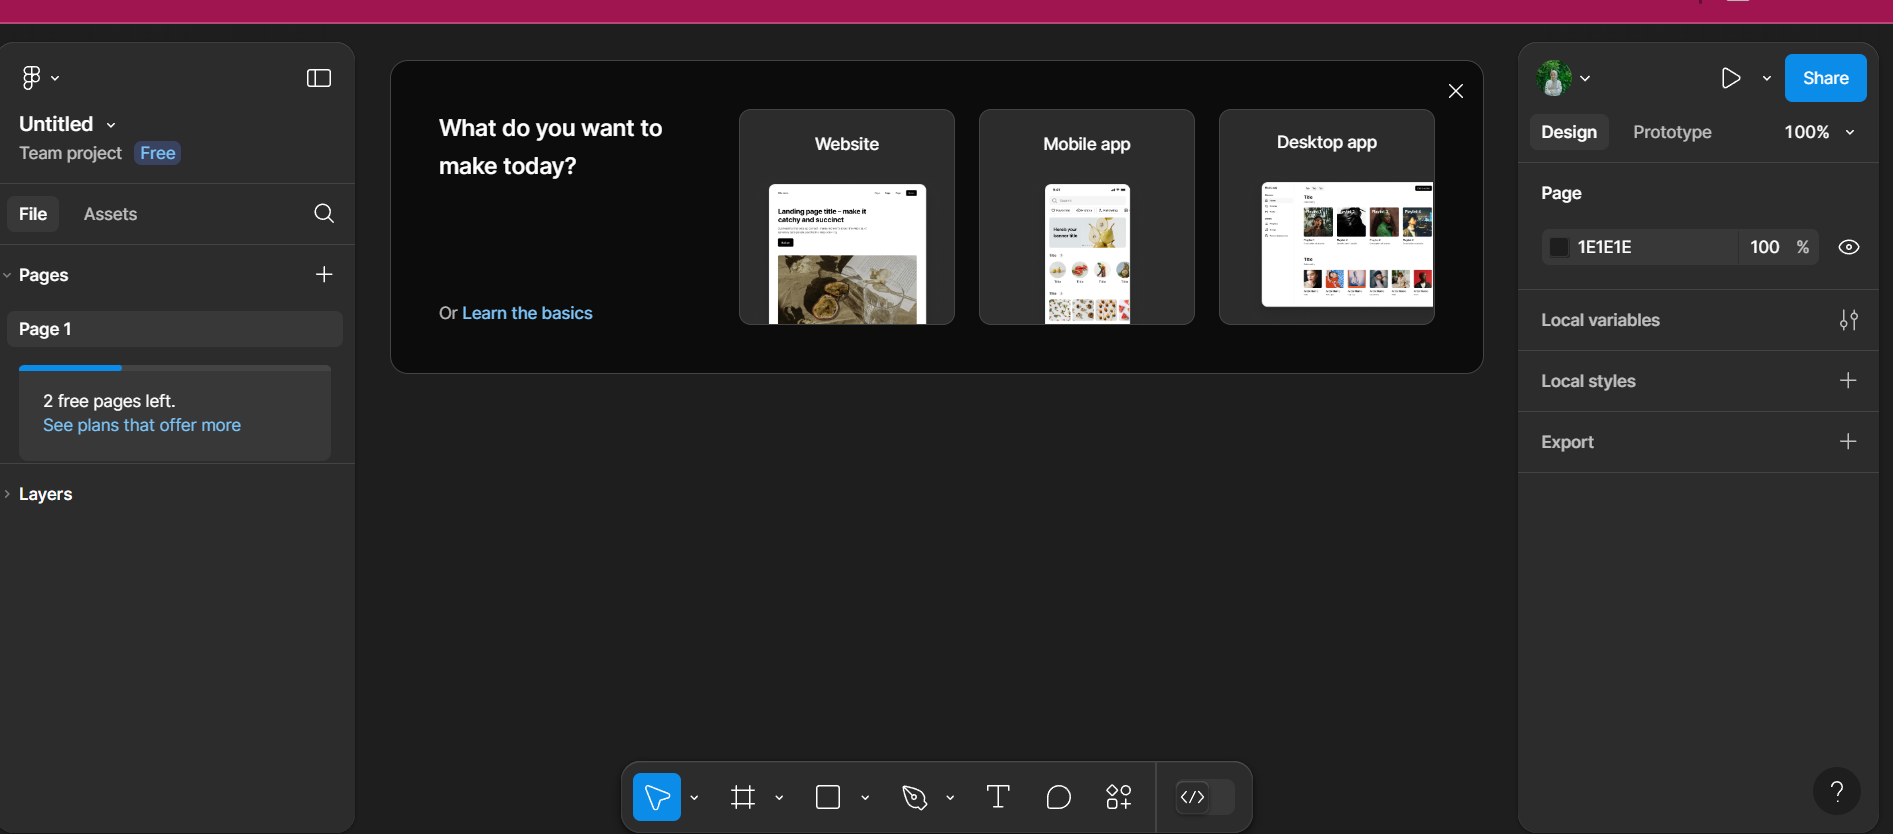Present prototype with play icon
Image resolution: width=1893 pixels, height=834 pixels.
pos(1731,78)
